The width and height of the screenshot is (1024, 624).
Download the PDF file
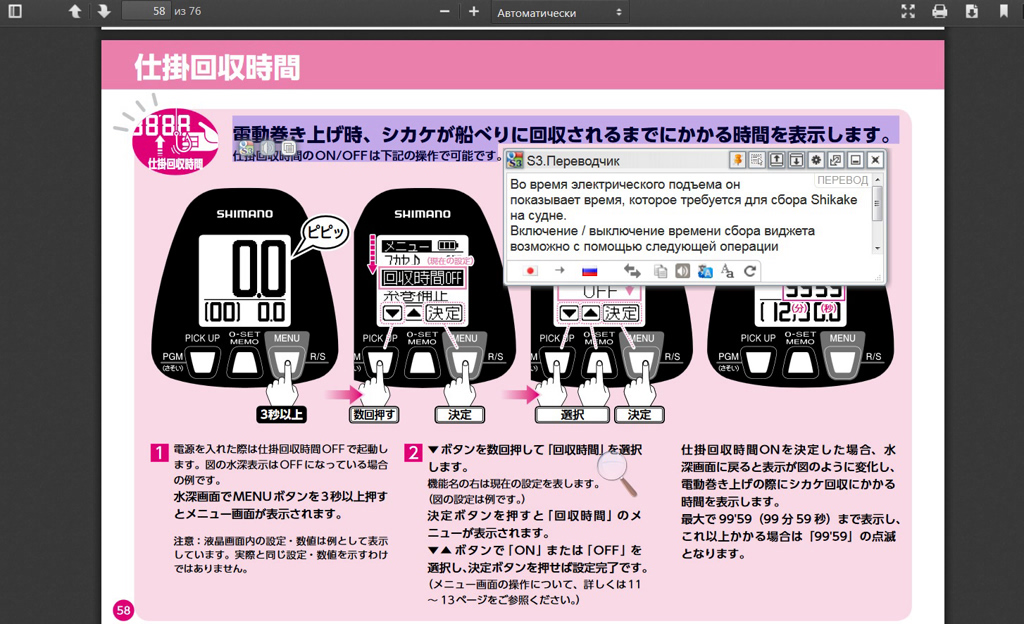[x=972, y=12]
